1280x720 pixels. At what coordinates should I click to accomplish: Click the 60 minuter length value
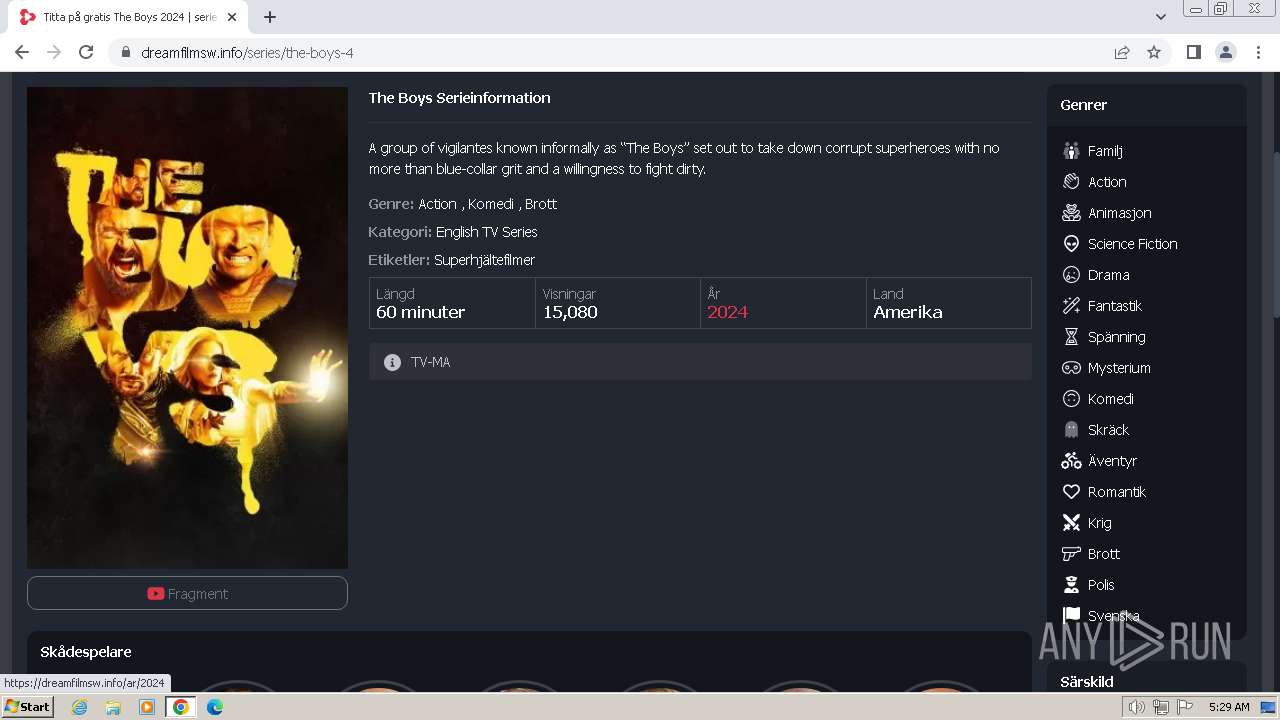point(420,312)
